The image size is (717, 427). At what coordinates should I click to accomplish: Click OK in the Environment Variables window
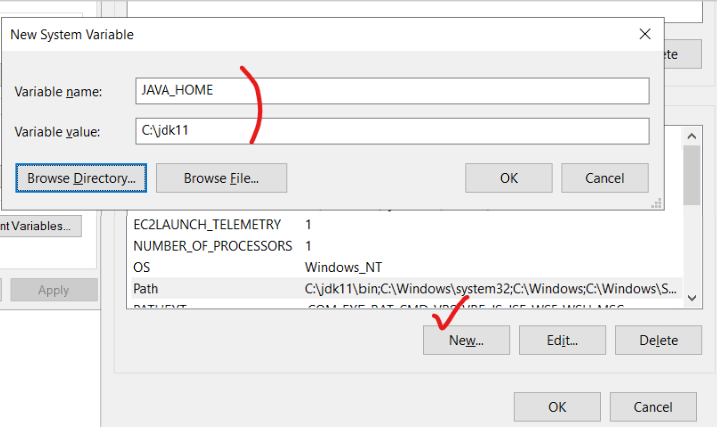[x=557, y=406]
